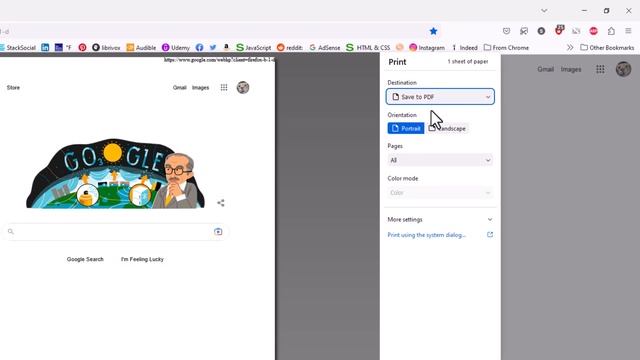Click the camera image-search icon in search box

point(218,231)
